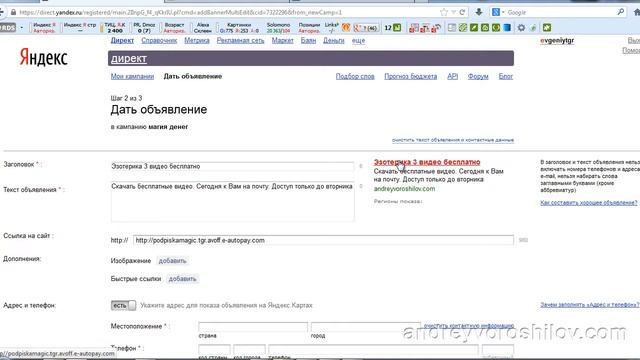
Task: Open Подбор слов link
Action: tap(355, 76)
